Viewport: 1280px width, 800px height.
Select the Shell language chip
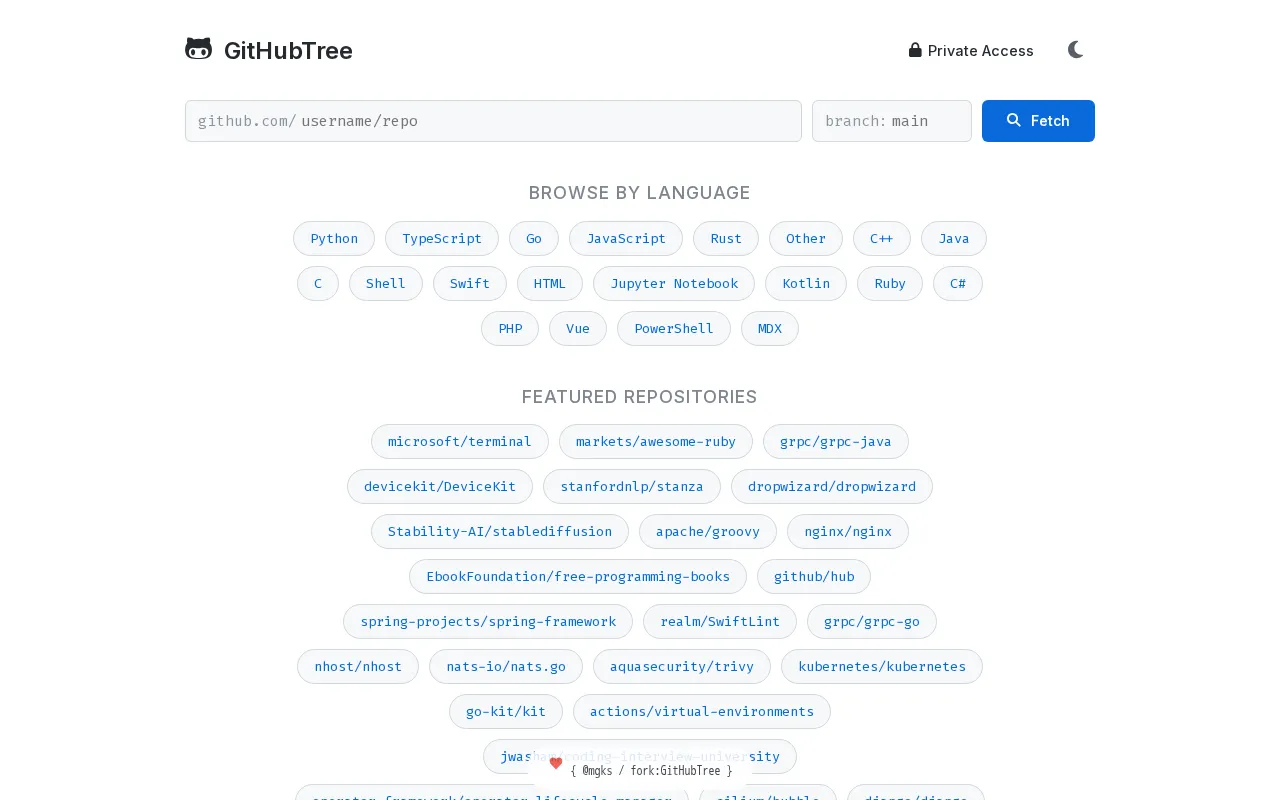pyautogui.click(x=386, y=283)
